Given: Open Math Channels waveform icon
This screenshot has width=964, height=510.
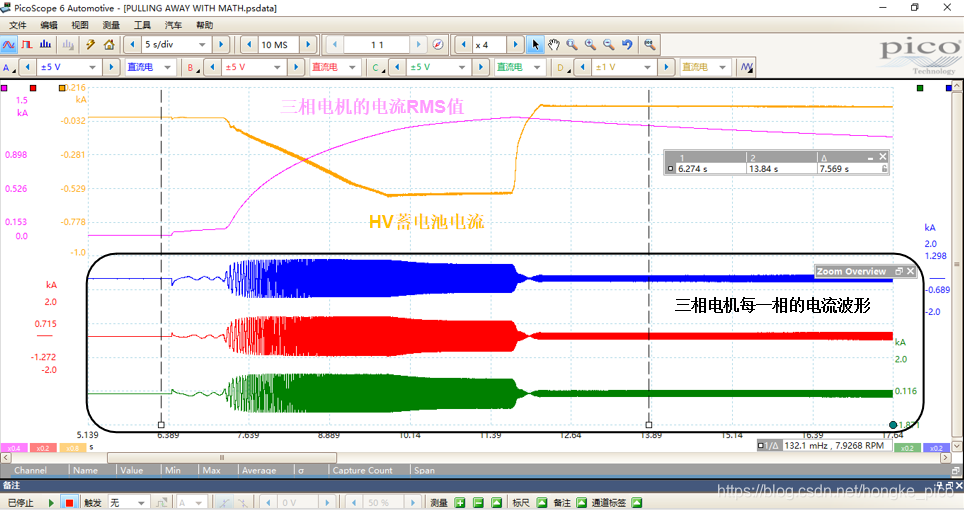Looking at the screenshot, I should pos(747,67).
